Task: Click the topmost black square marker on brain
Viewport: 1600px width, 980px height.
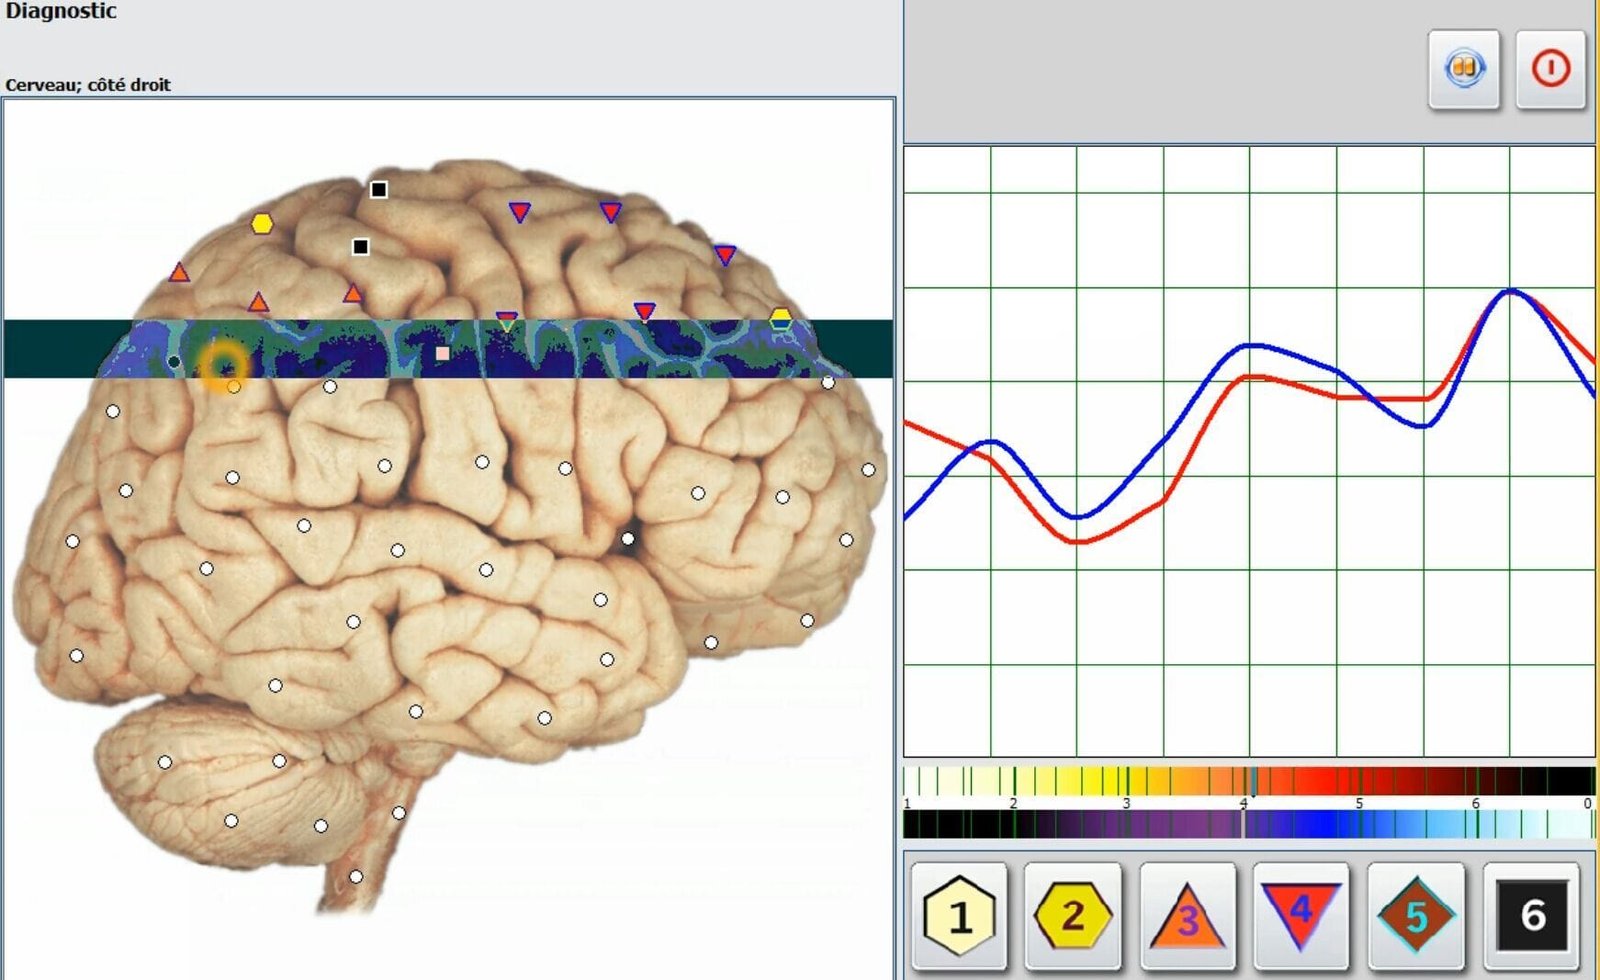Action: point(379,189)
